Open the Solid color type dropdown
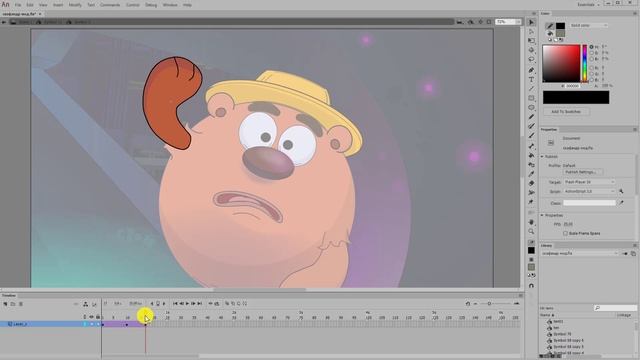The image size is (640, 360). pyautogui.click(x=589, y=25)
